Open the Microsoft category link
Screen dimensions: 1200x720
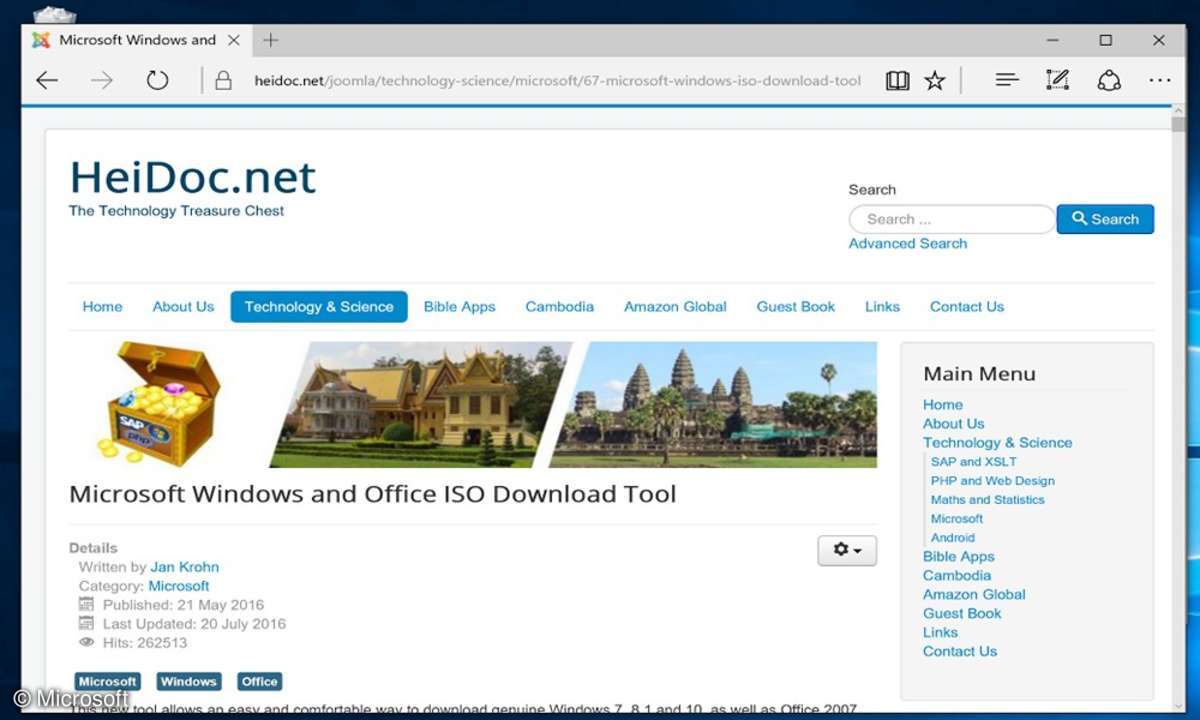click(x=179, y=586)
